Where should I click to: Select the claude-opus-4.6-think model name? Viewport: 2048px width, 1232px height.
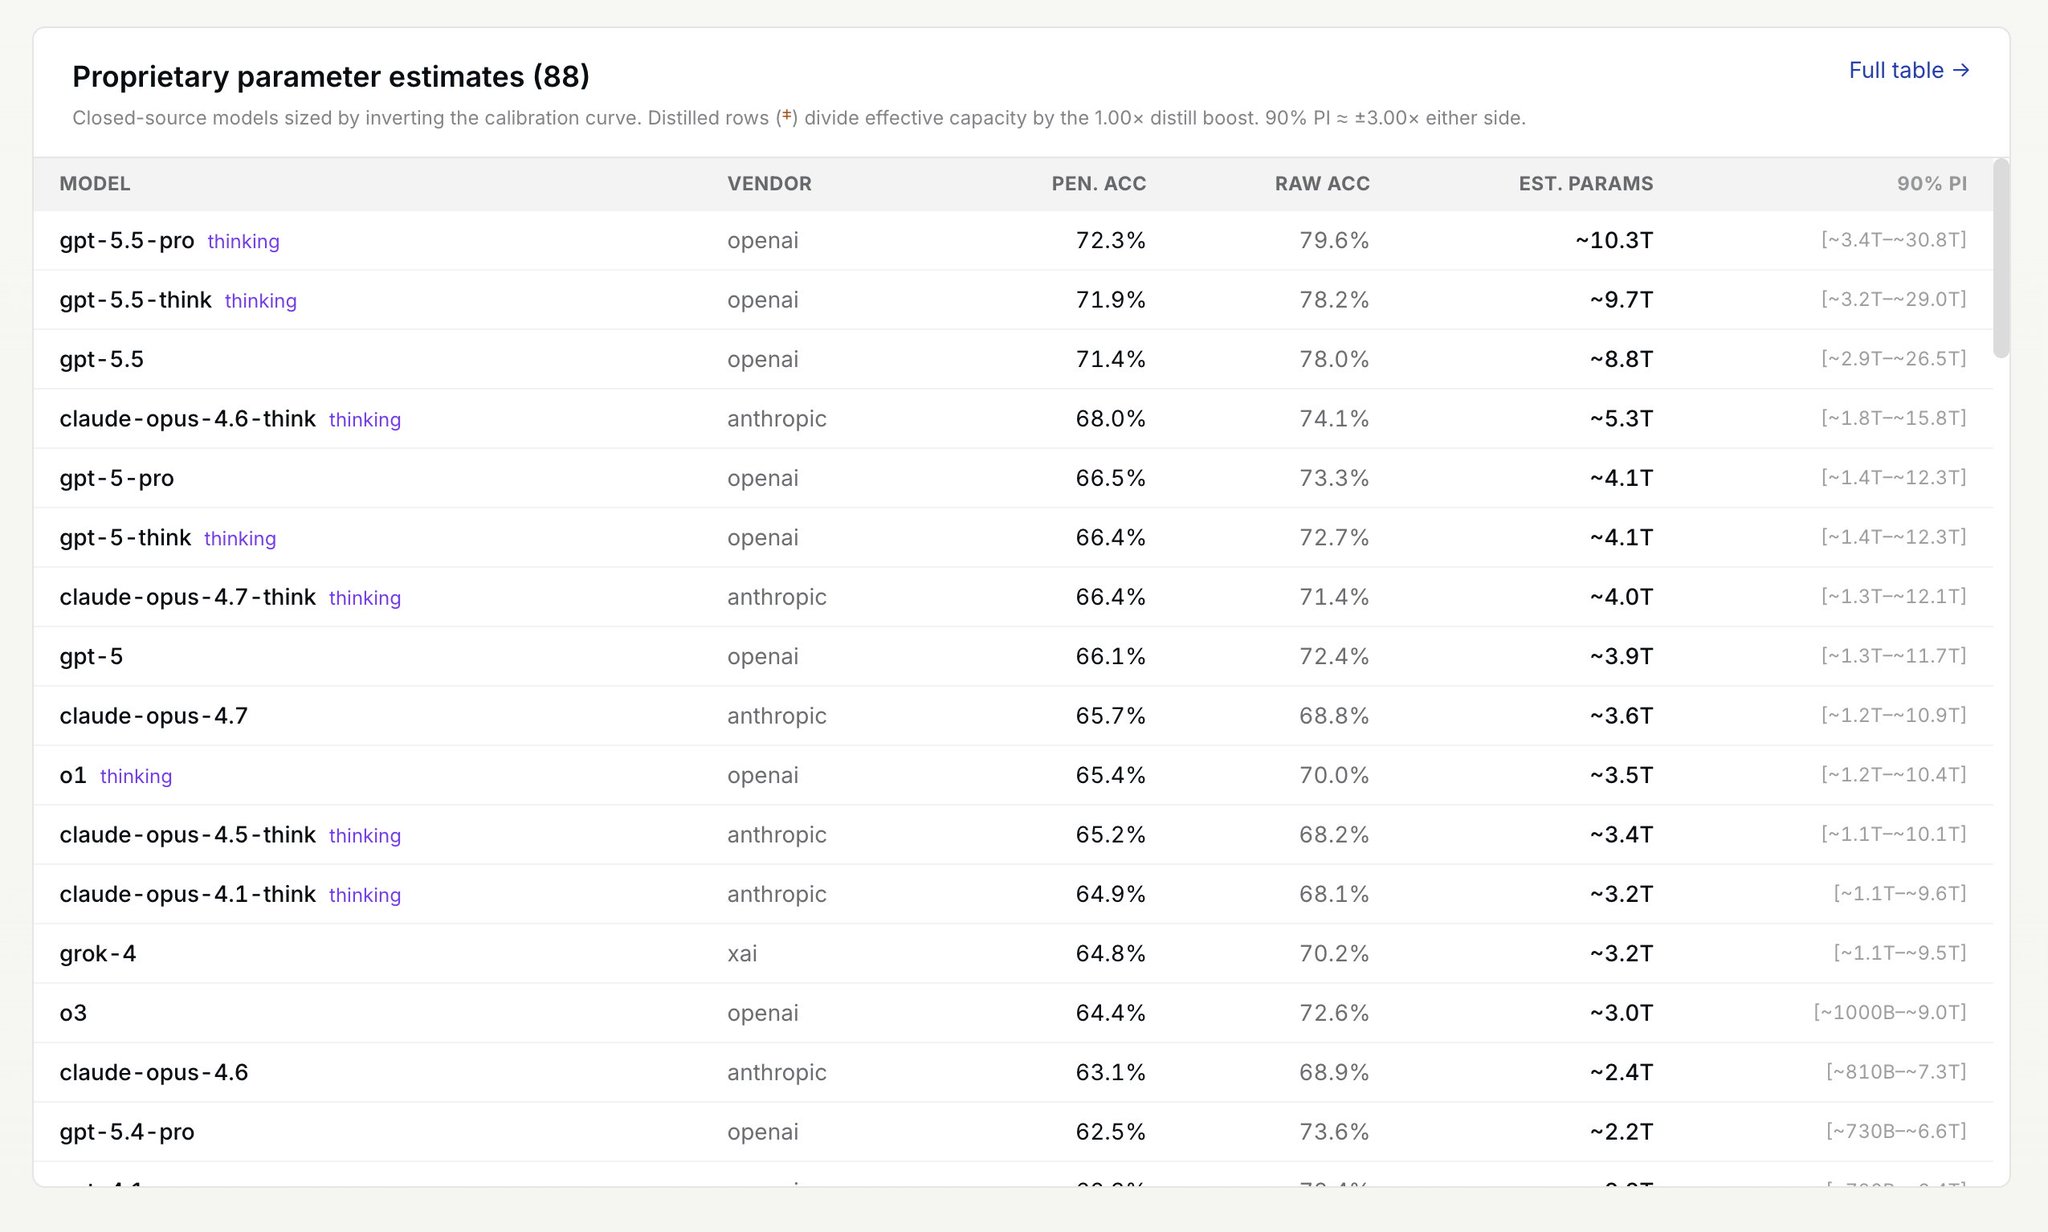click(187, 419)
